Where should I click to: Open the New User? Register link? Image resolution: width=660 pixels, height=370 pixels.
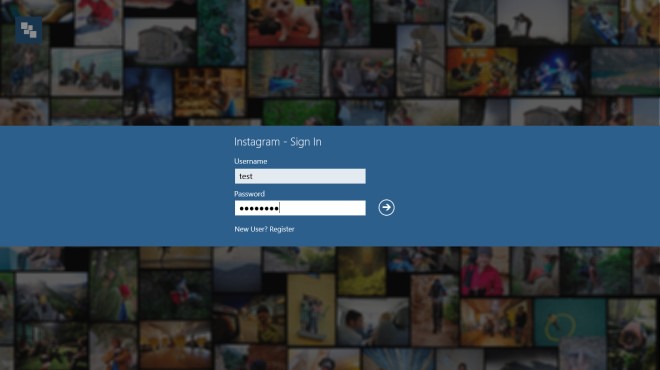(264, 229)
